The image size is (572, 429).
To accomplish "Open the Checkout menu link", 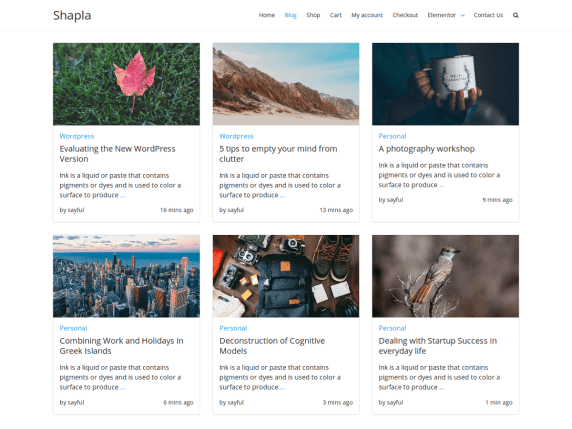I will tap(405, 15).
